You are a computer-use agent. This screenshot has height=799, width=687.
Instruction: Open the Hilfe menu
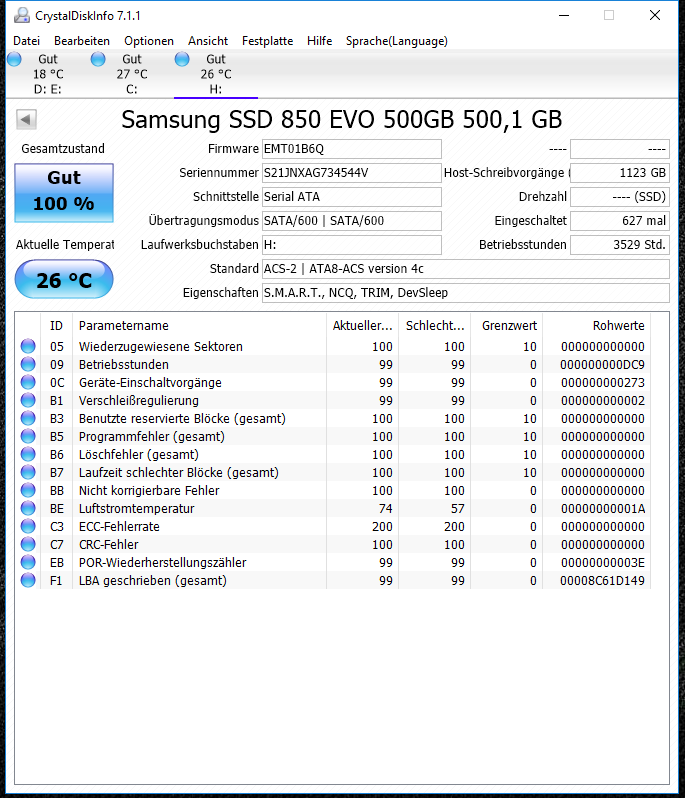tap(320, 41)
